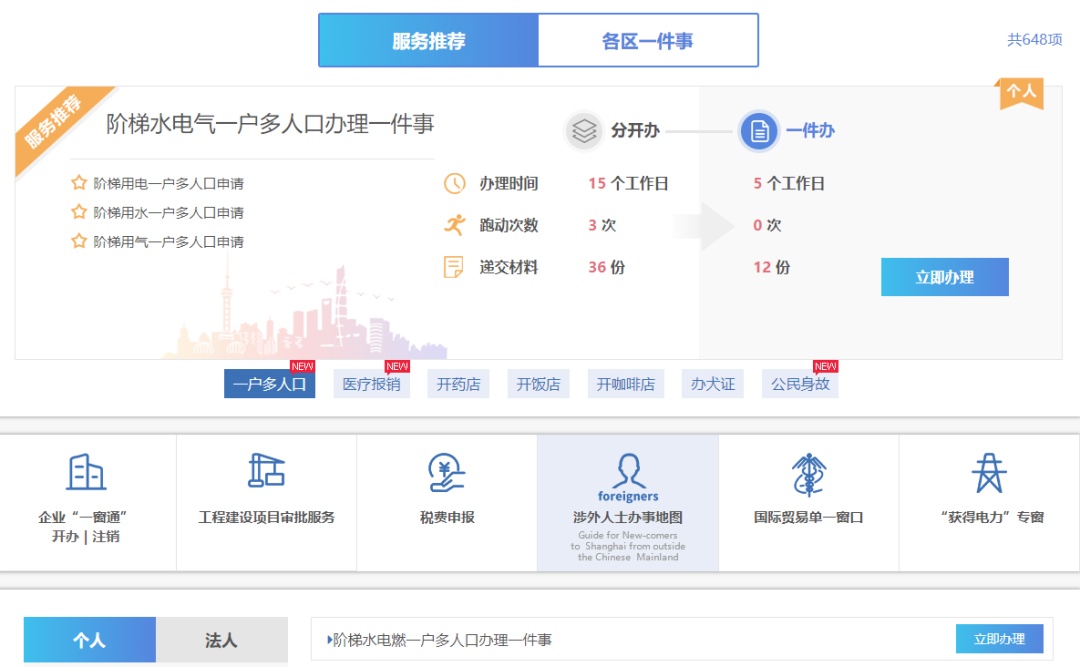Open the foreigners 涉外人士办事地图 icon
The width and height of the screenshot is (1080, 667).
(628, 472)
